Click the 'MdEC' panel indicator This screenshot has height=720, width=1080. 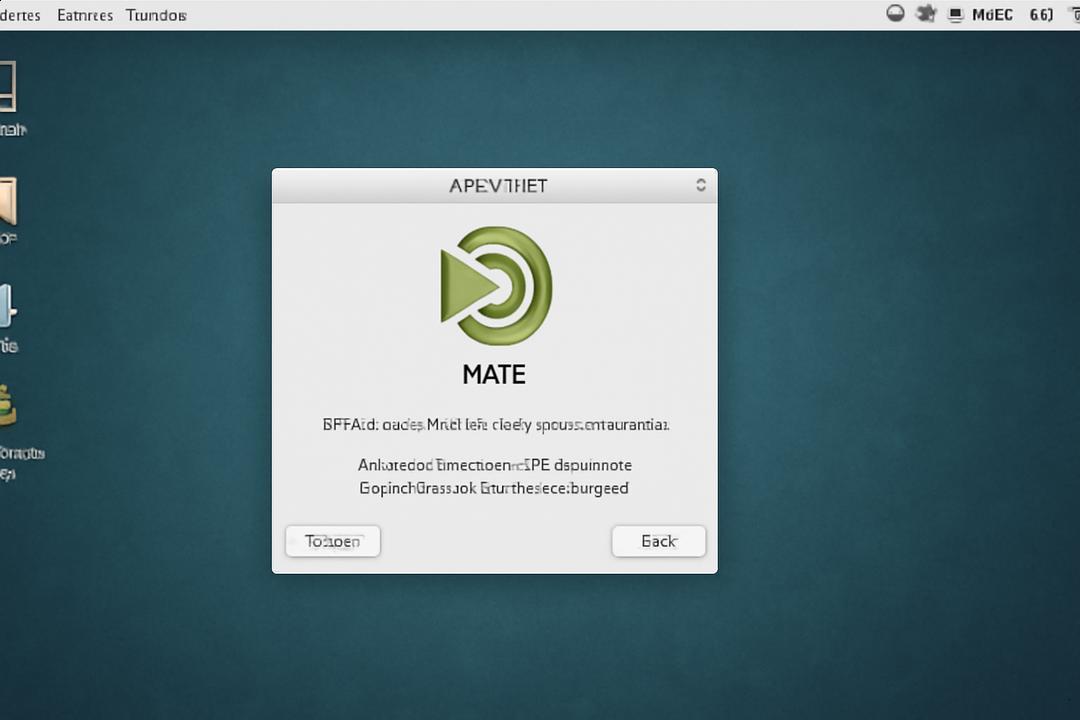point(992,15)
